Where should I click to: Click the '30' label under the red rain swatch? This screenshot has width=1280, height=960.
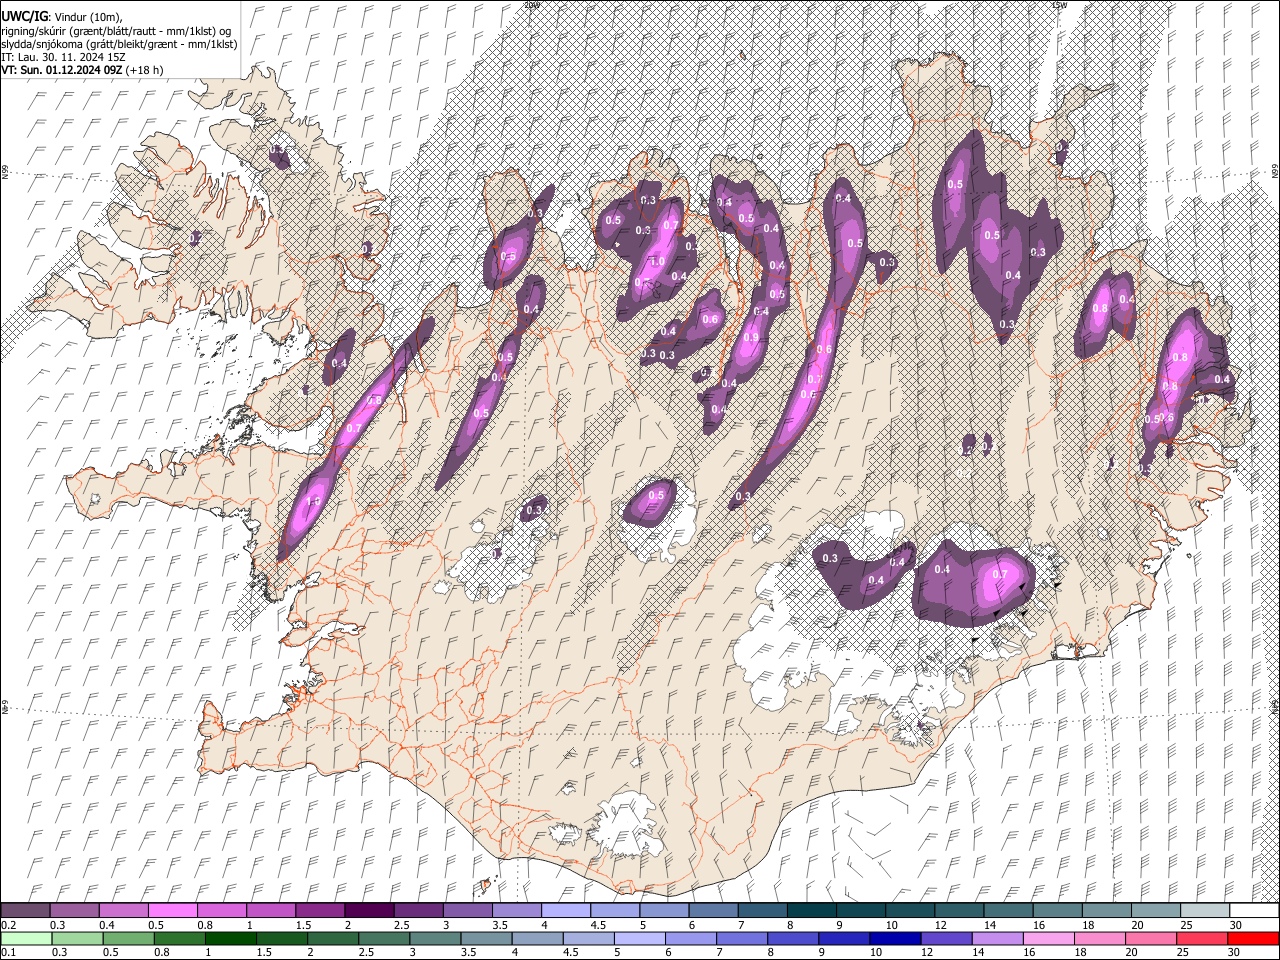[1235, 952]
